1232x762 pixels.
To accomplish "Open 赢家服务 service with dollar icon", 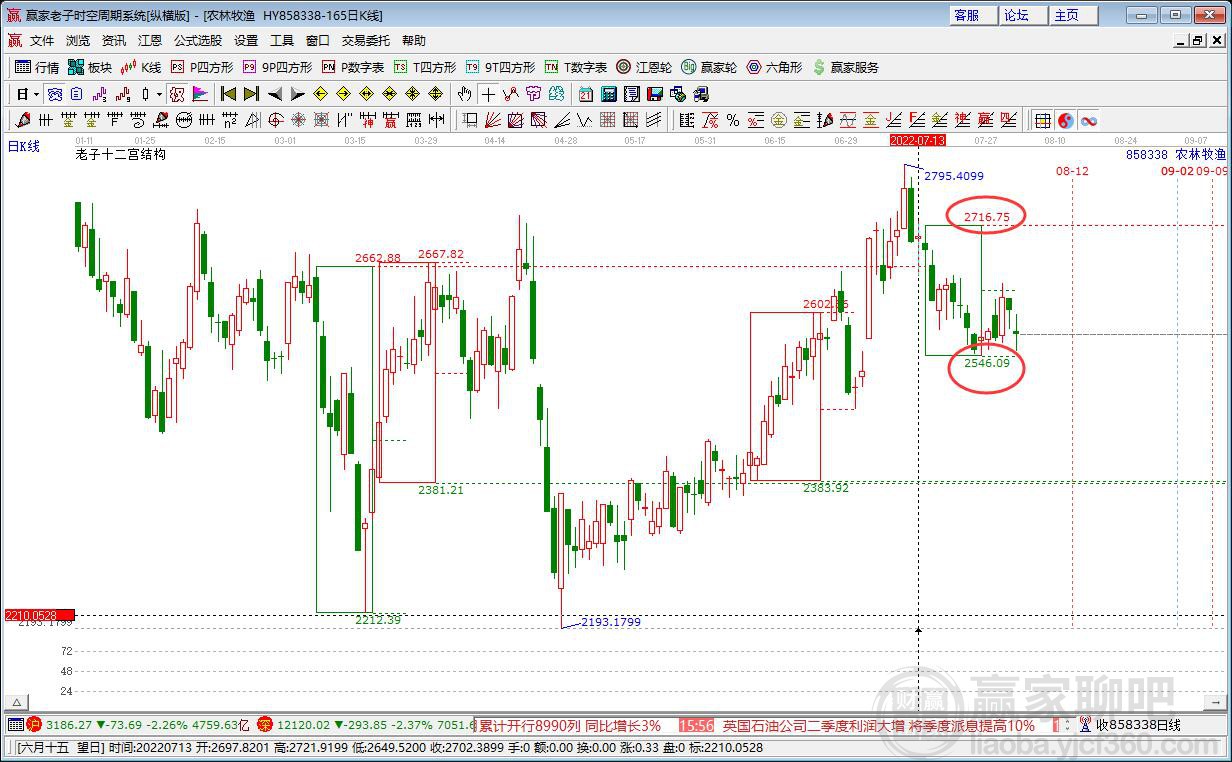I will coord(846,67).
